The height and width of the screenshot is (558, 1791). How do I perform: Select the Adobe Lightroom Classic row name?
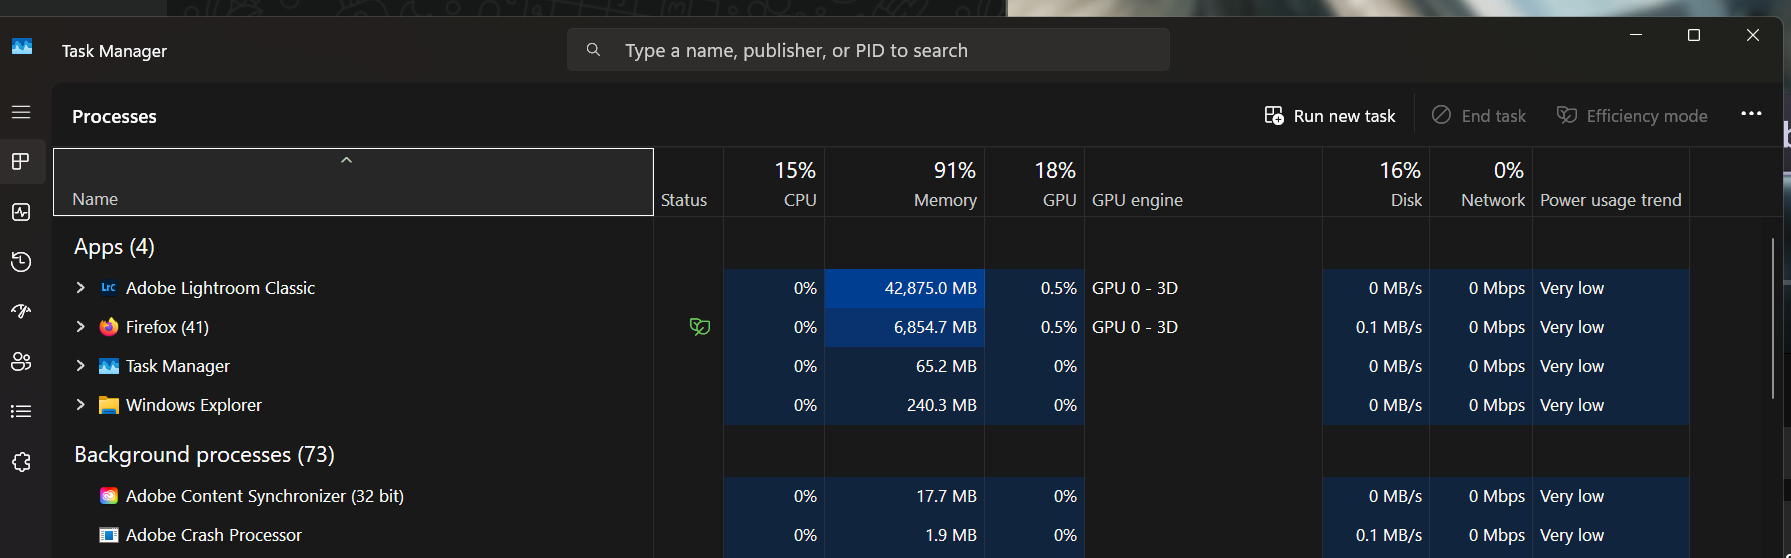220,288
